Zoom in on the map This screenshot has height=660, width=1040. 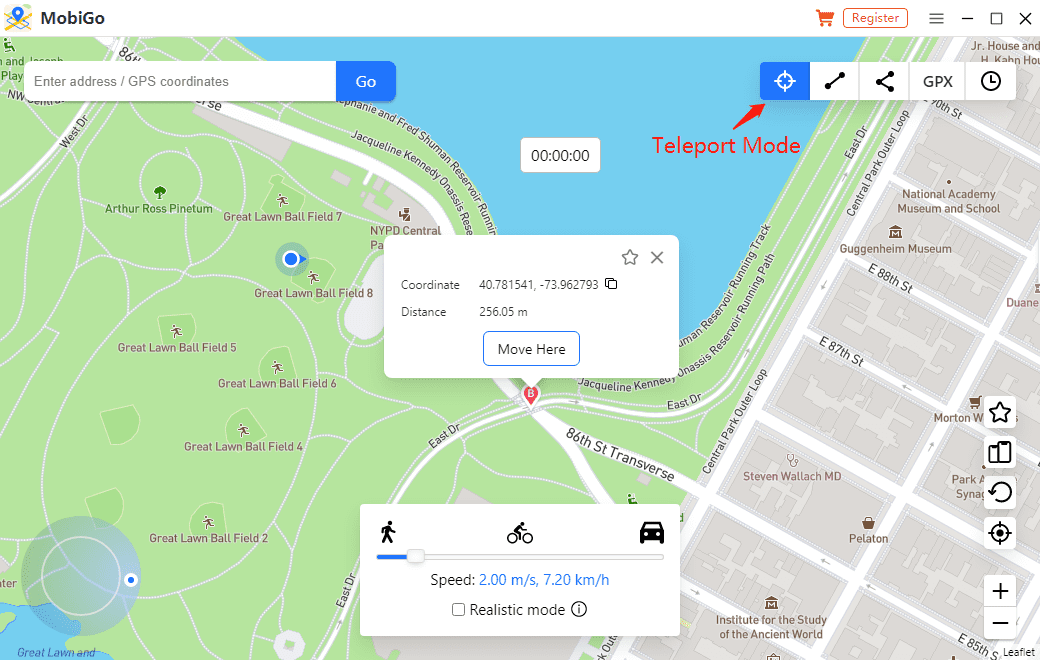coord(1000,591)
